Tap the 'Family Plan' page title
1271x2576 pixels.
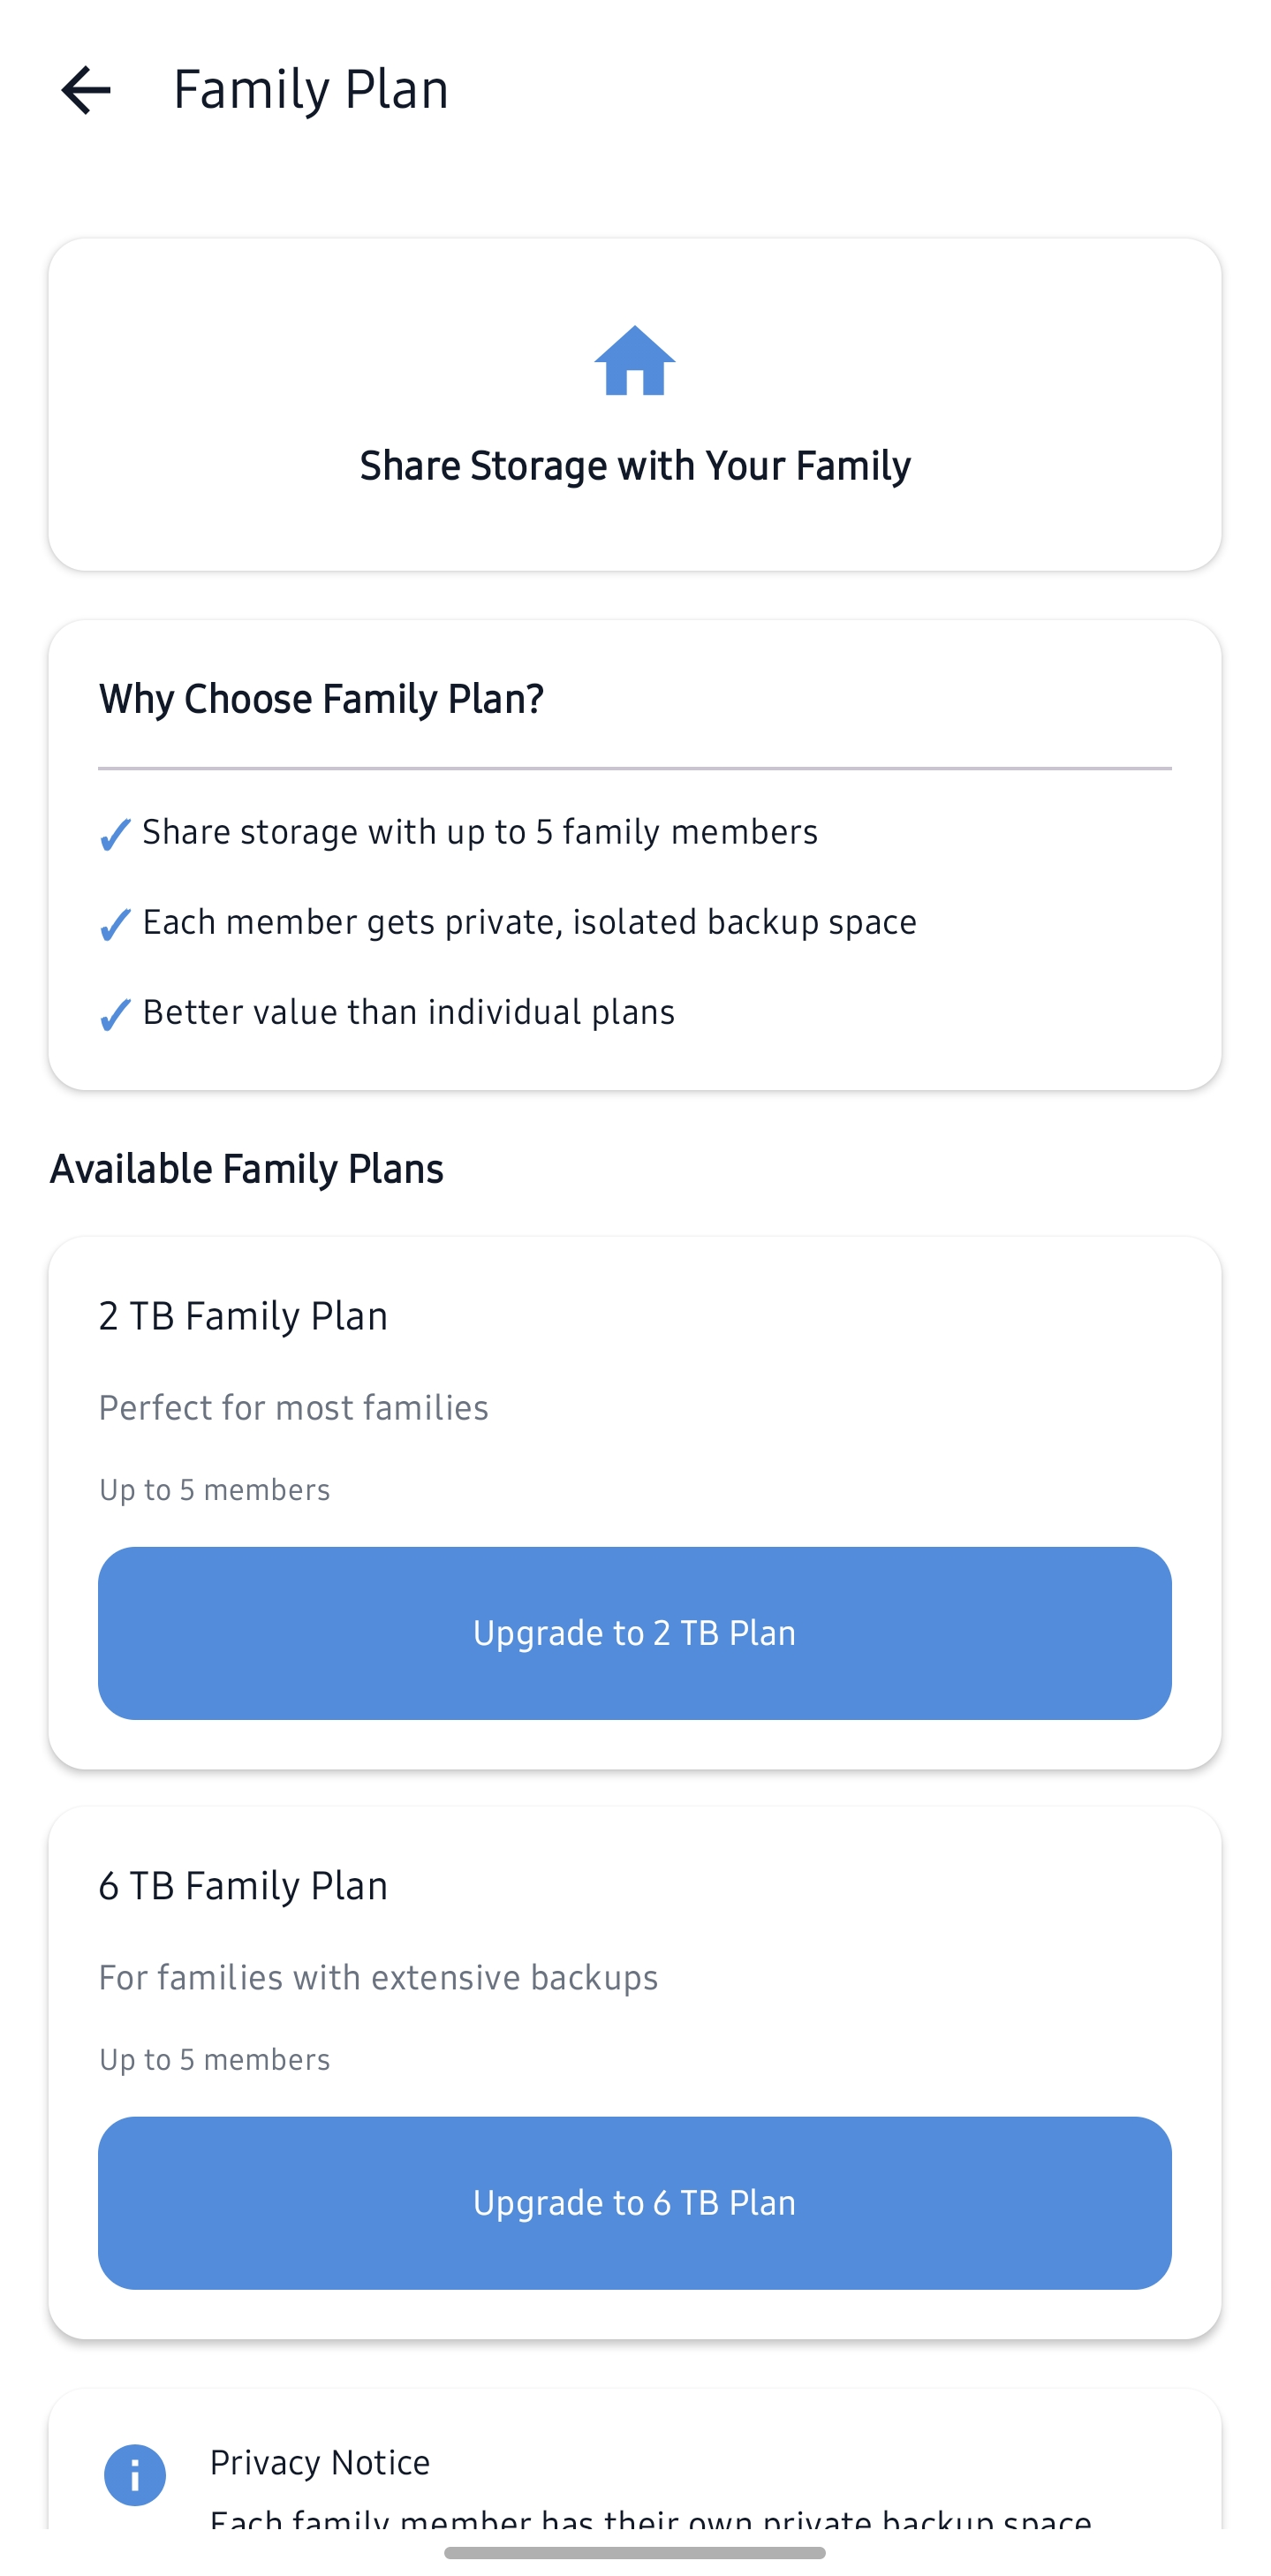click(x=310, y=90)
